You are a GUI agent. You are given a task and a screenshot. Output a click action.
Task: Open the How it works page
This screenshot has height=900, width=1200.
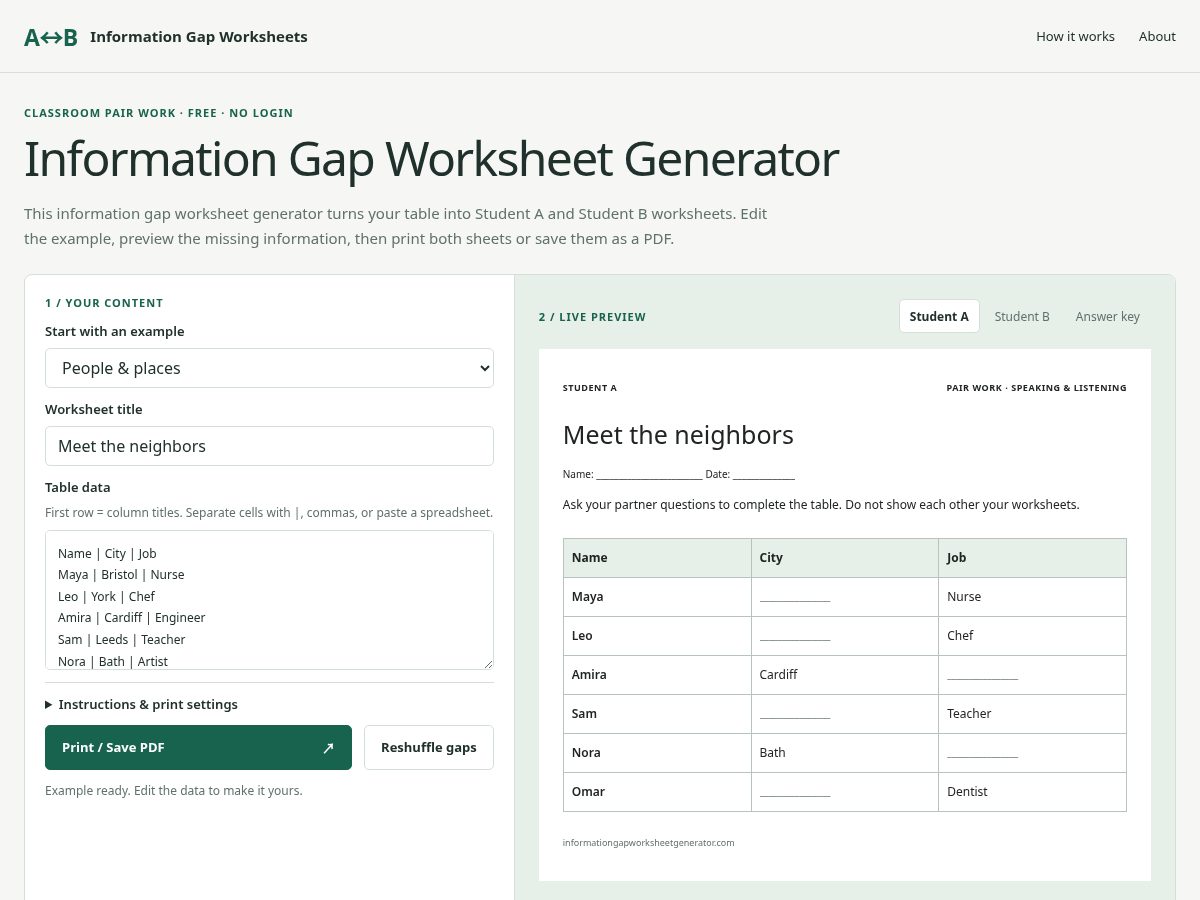1075,36
